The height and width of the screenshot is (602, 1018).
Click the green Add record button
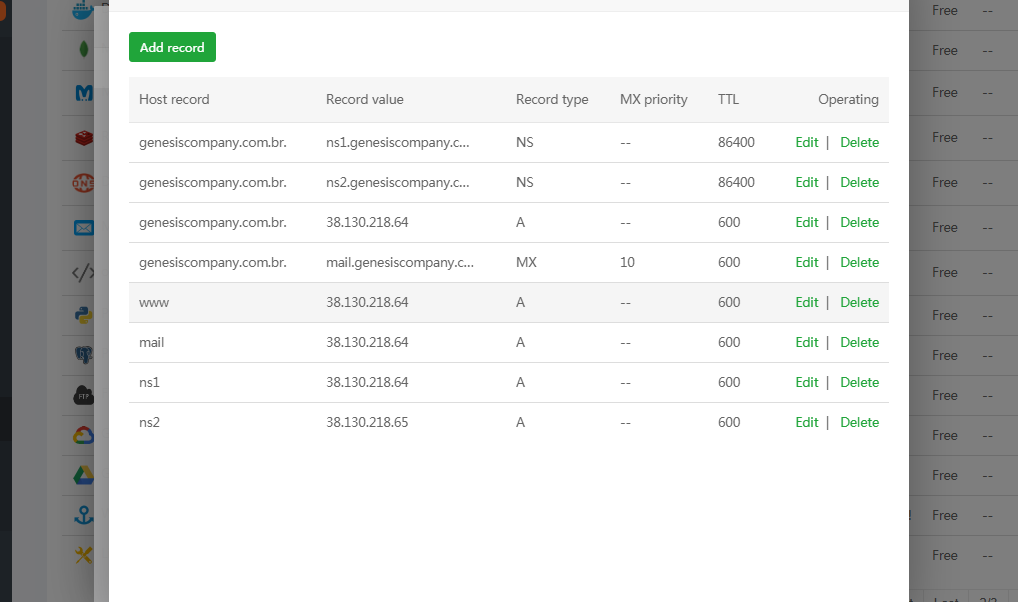coord(172,47)
